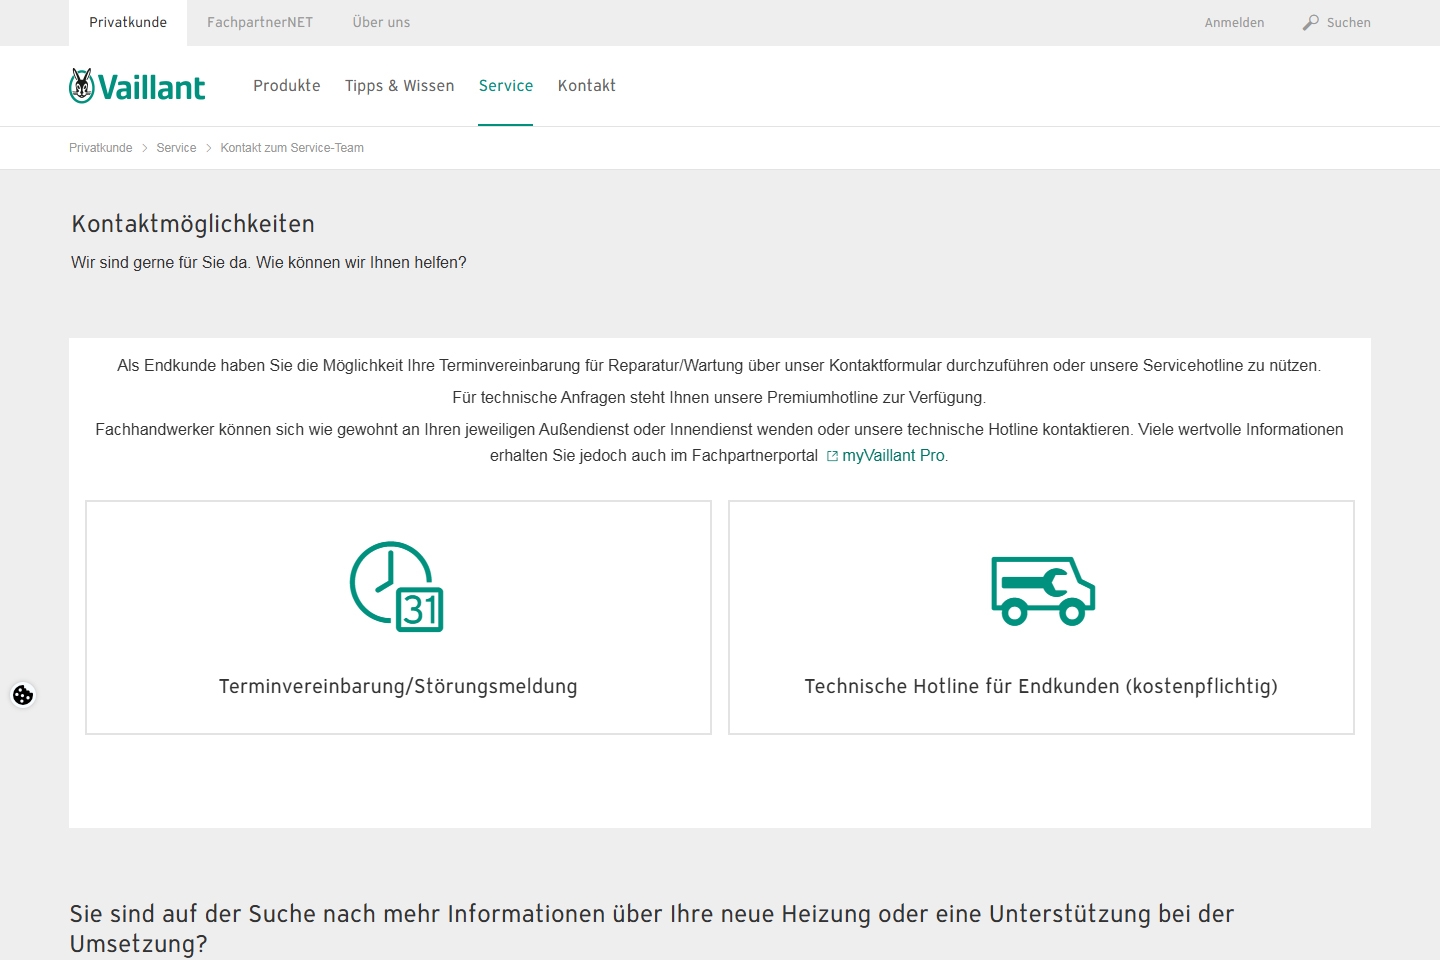Click external link icon before myVaillant Pro
The image size is (1440, 960).
pos(832,456)
